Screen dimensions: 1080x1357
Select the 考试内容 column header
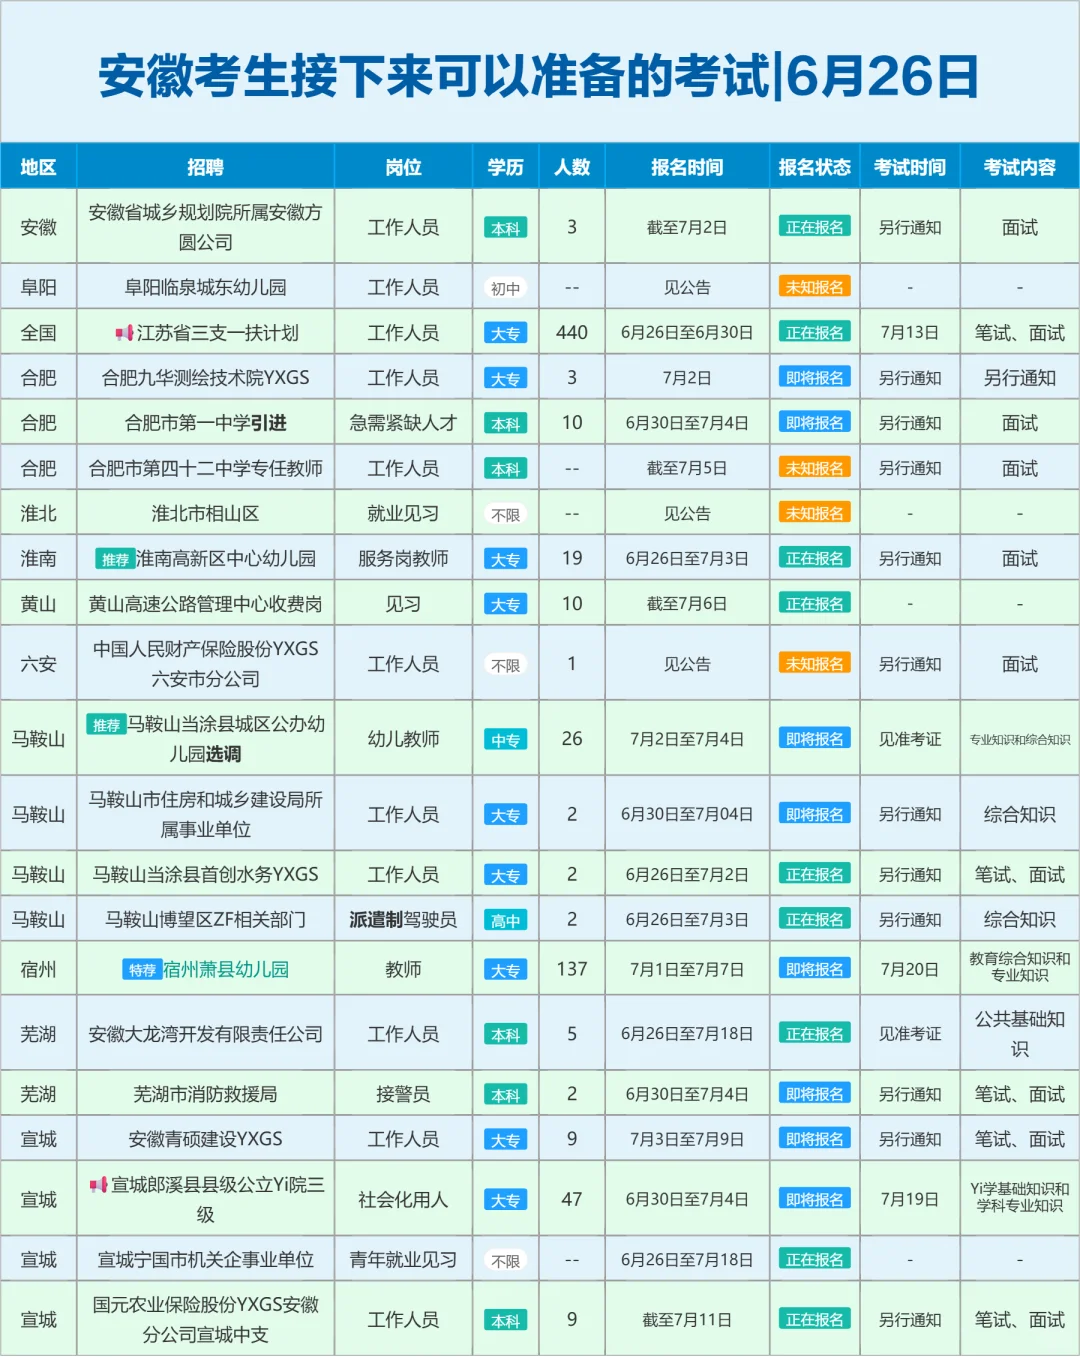tap(1020, 167)
